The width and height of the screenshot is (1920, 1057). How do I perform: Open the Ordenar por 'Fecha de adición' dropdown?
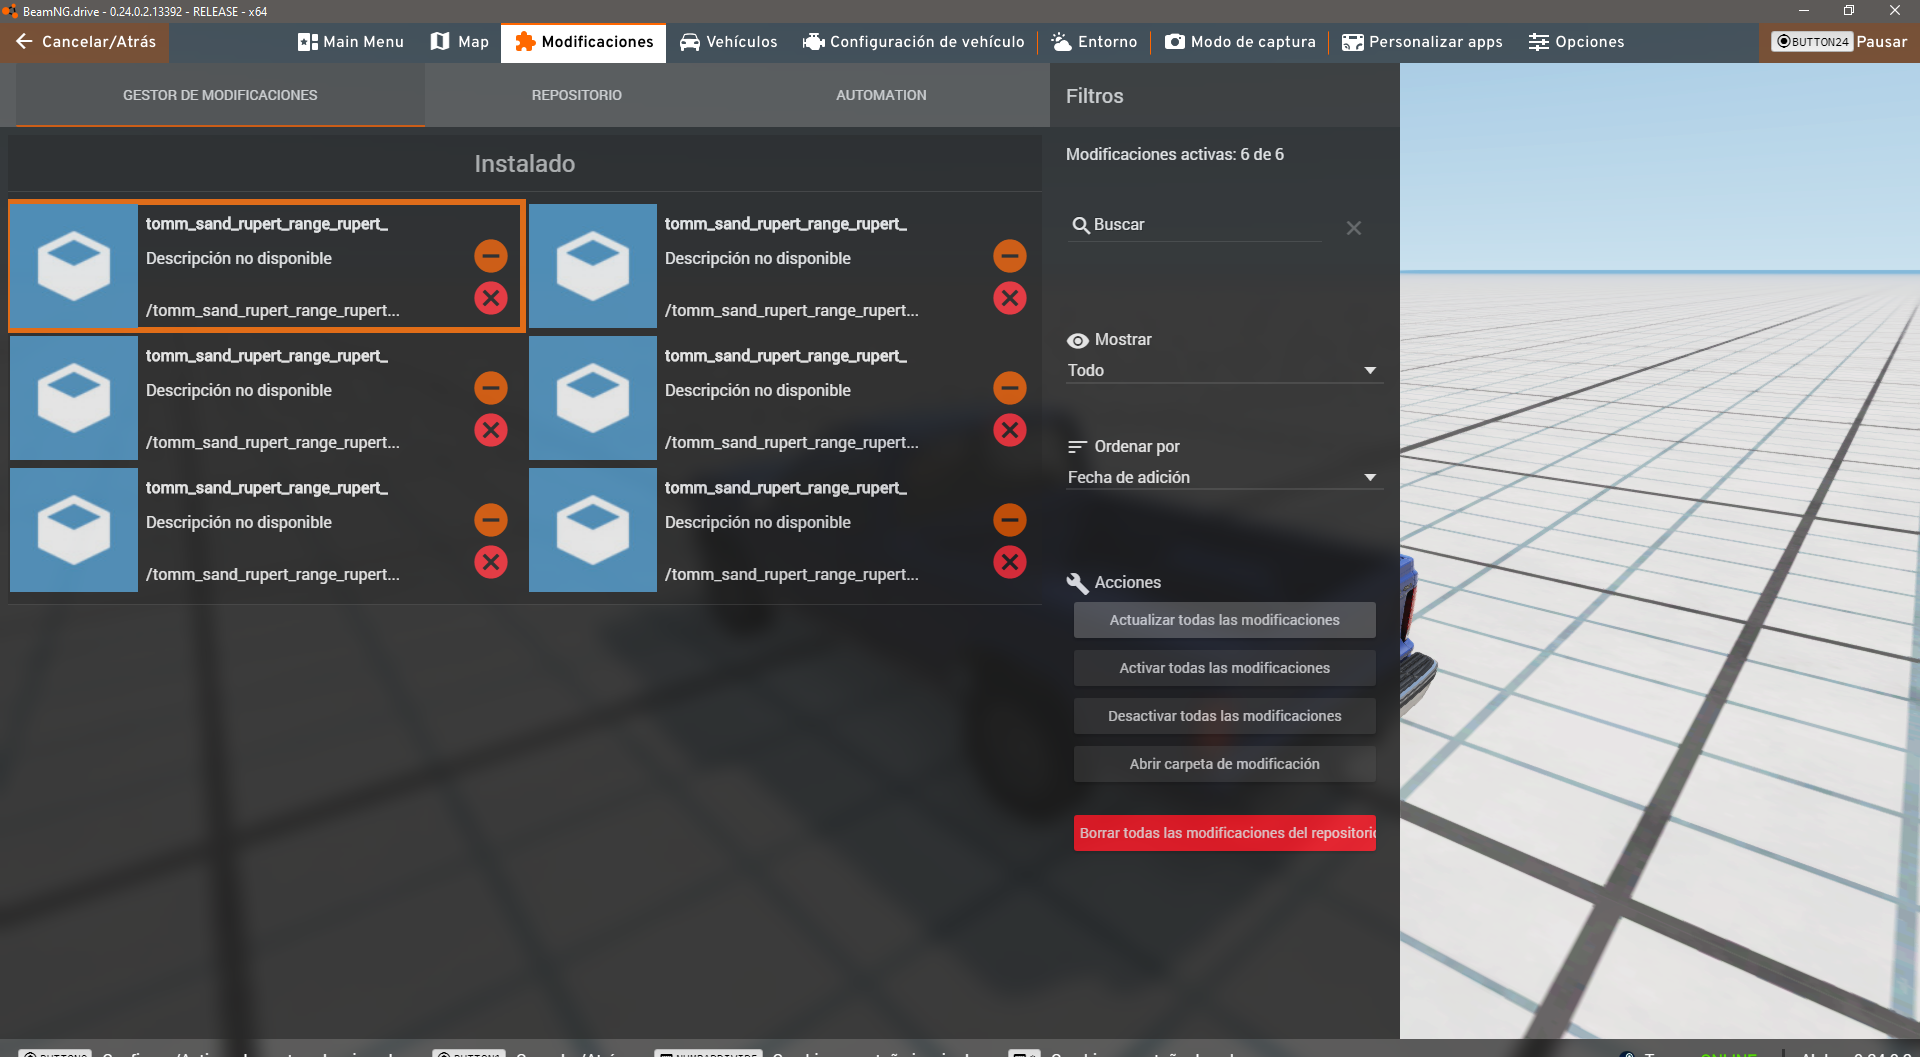(1223, 477)
